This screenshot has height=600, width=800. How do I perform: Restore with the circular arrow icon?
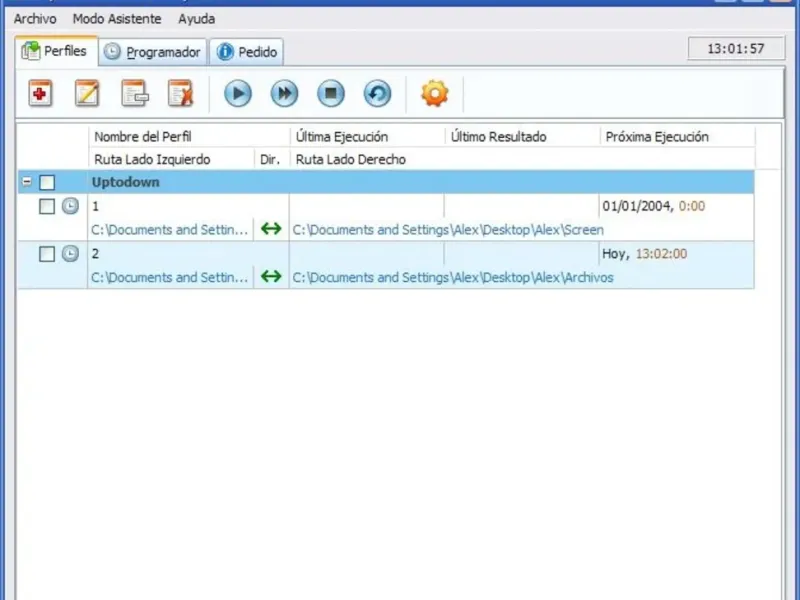pos(378,93)
